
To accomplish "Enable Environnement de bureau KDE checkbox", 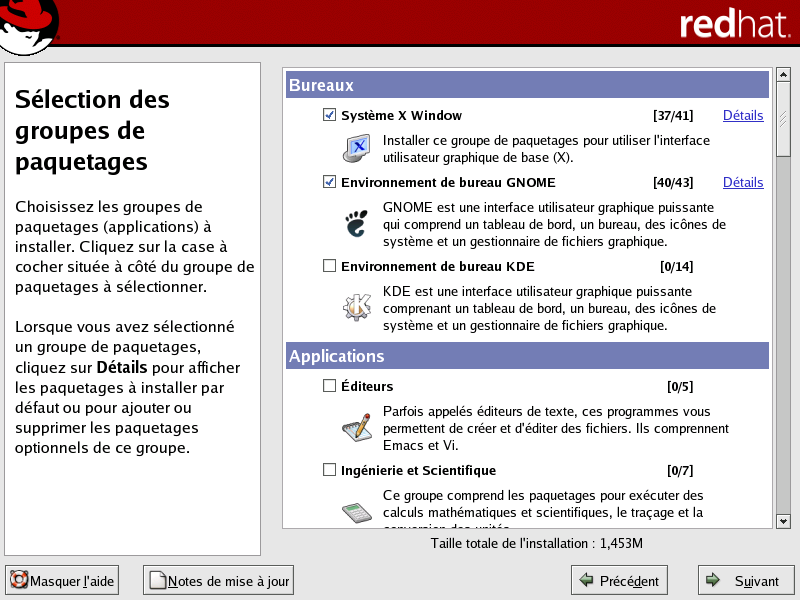I will coord(330,266).
